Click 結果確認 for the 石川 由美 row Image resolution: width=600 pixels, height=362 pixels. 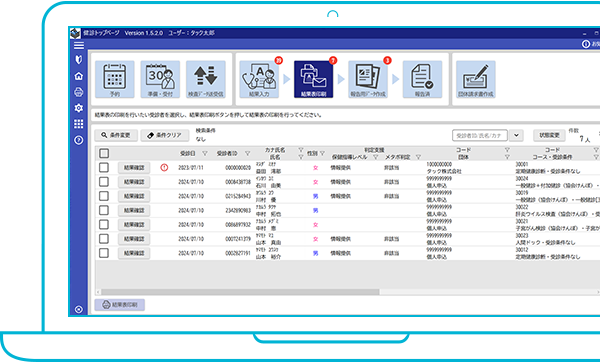pyautogui.click(x=134, y=182)
